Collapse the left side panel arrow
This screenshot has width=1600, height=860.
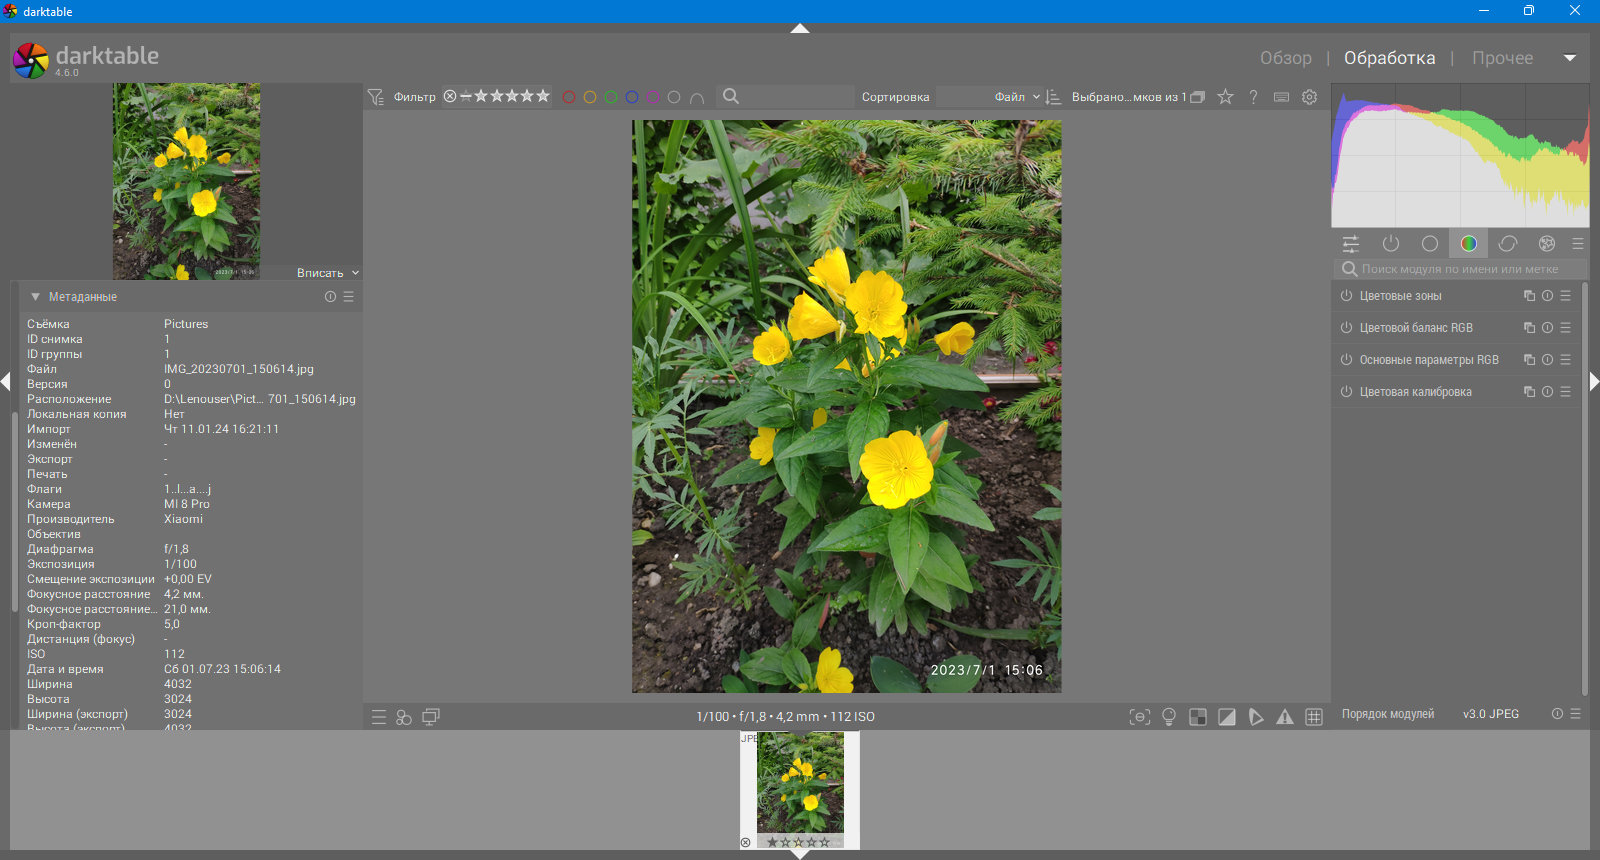coord(5,381)
